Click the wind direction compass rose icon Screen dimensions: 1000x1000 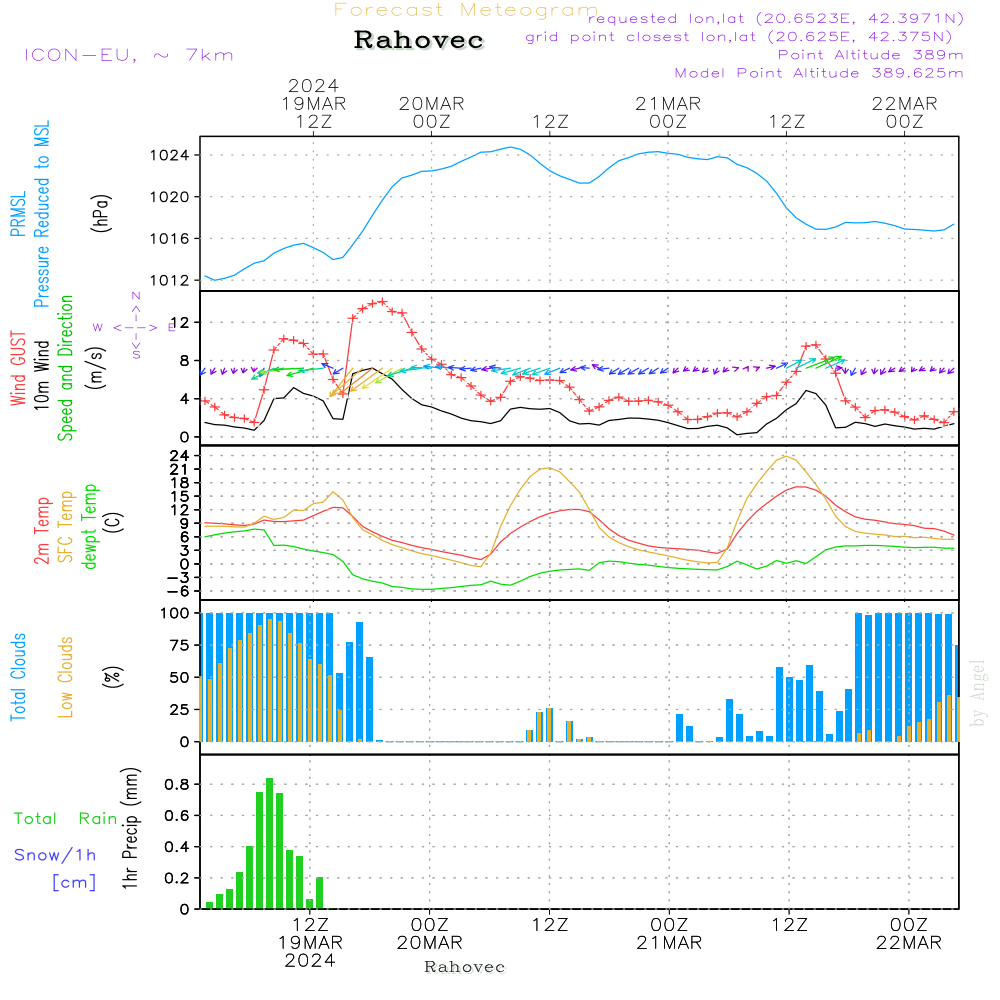click(135, 326)
